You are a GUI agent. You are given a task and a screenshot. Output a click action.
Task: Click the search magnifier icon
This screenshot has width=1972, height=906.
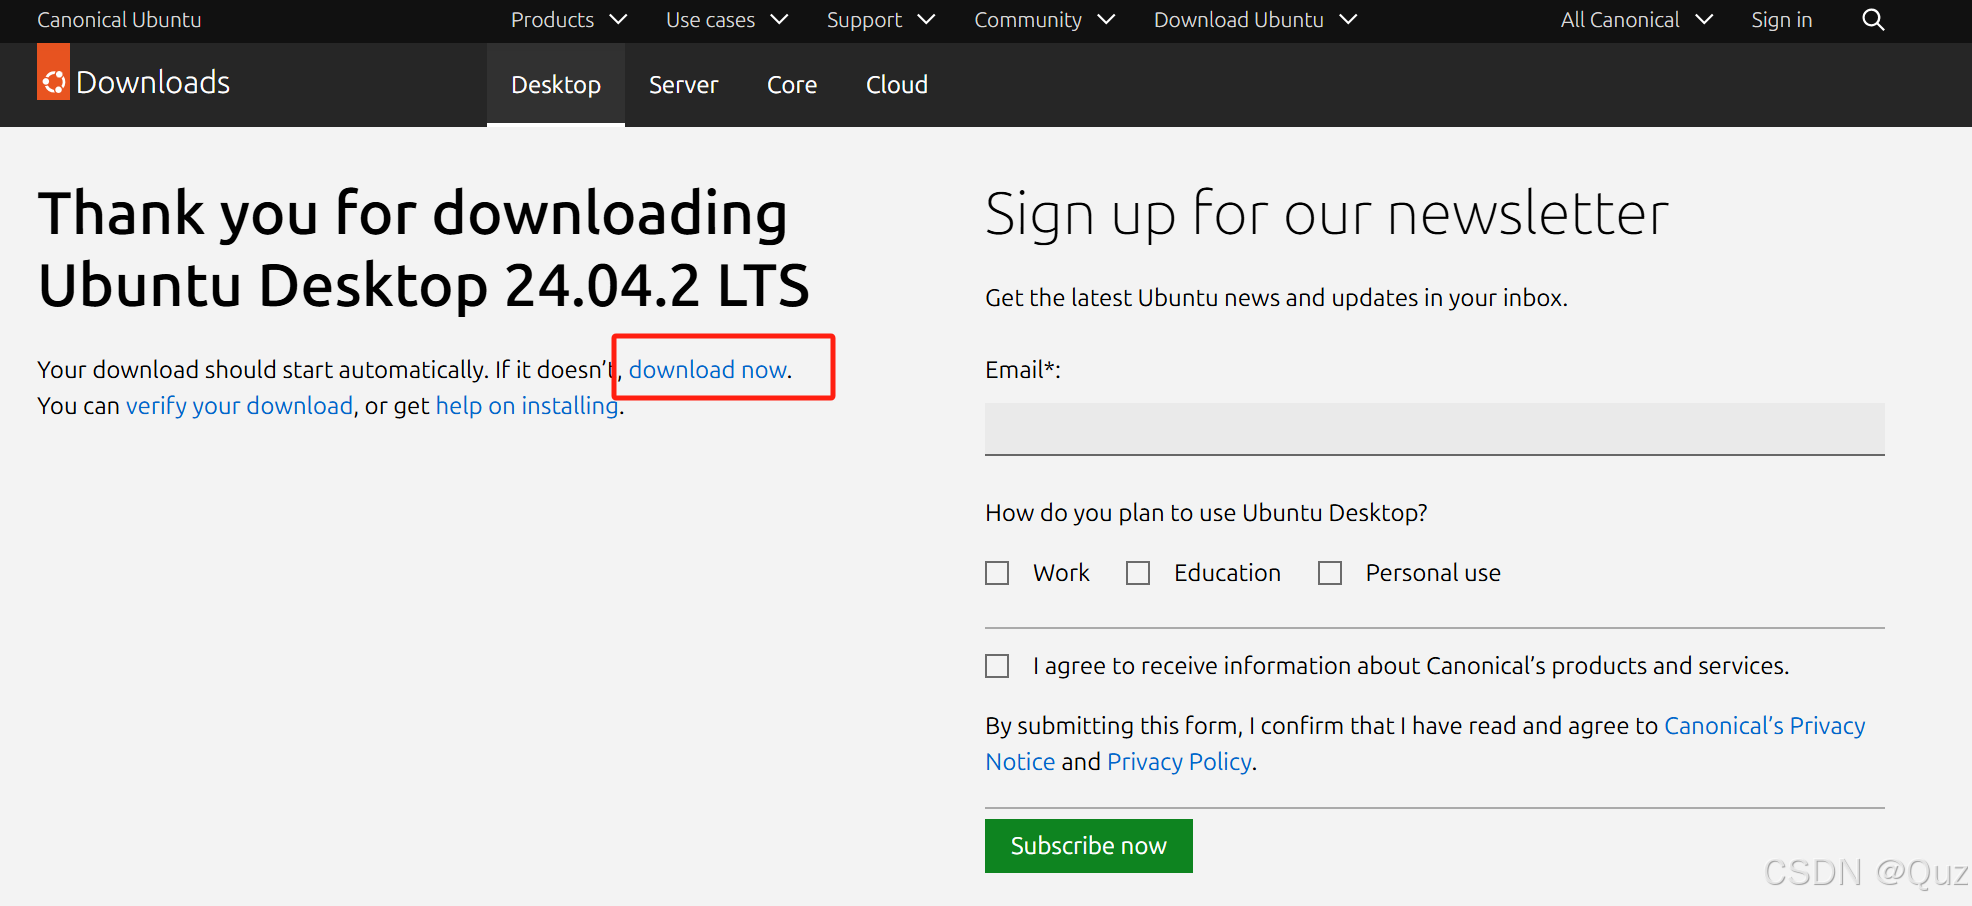click(x=1873, y=20)
